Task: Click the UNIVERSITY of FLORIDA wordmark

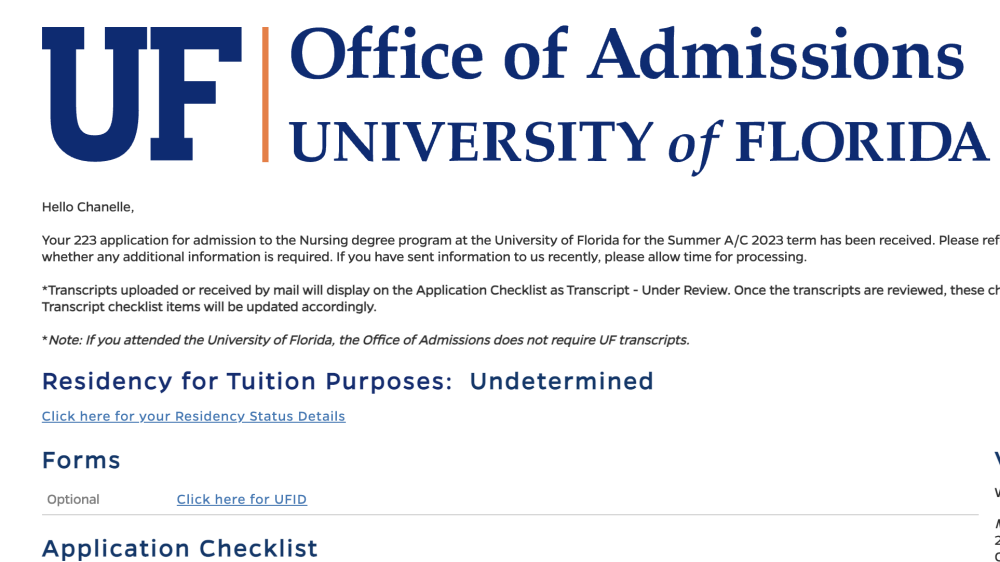Action: point(639,144)
